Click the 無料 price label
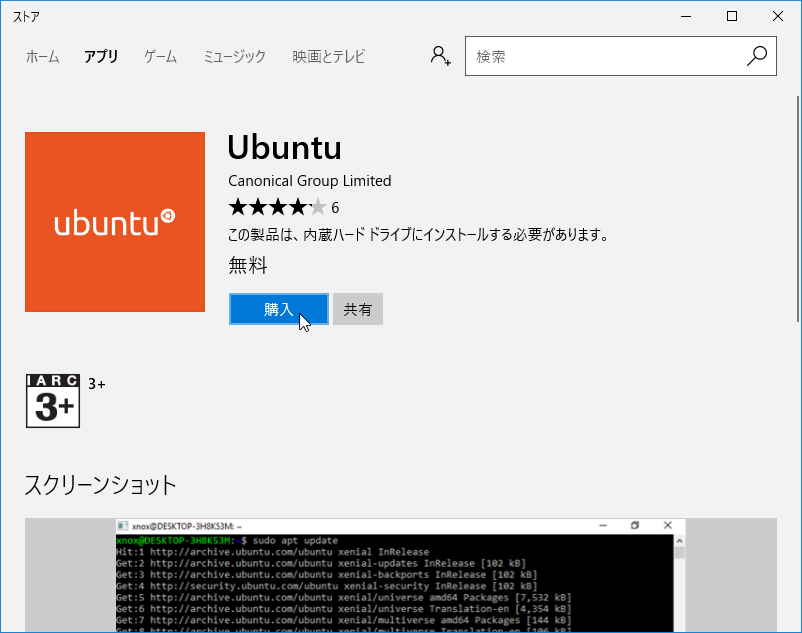Screen dimensions: 802x633 [x=248, y=265]
